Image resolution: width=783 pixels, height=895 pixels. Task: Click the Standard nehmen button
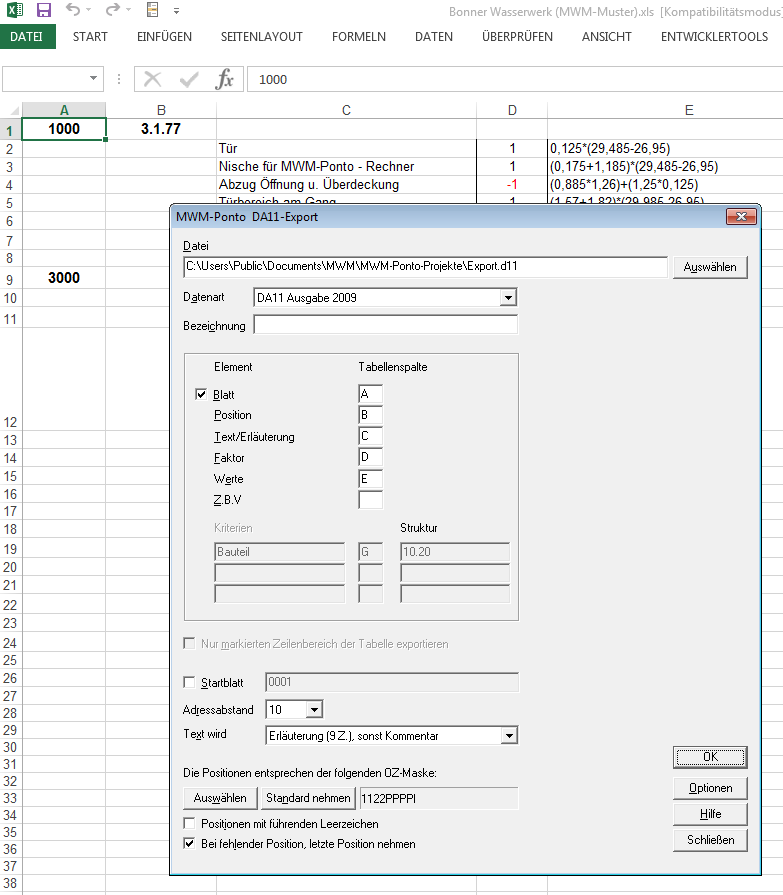[308, 798]
